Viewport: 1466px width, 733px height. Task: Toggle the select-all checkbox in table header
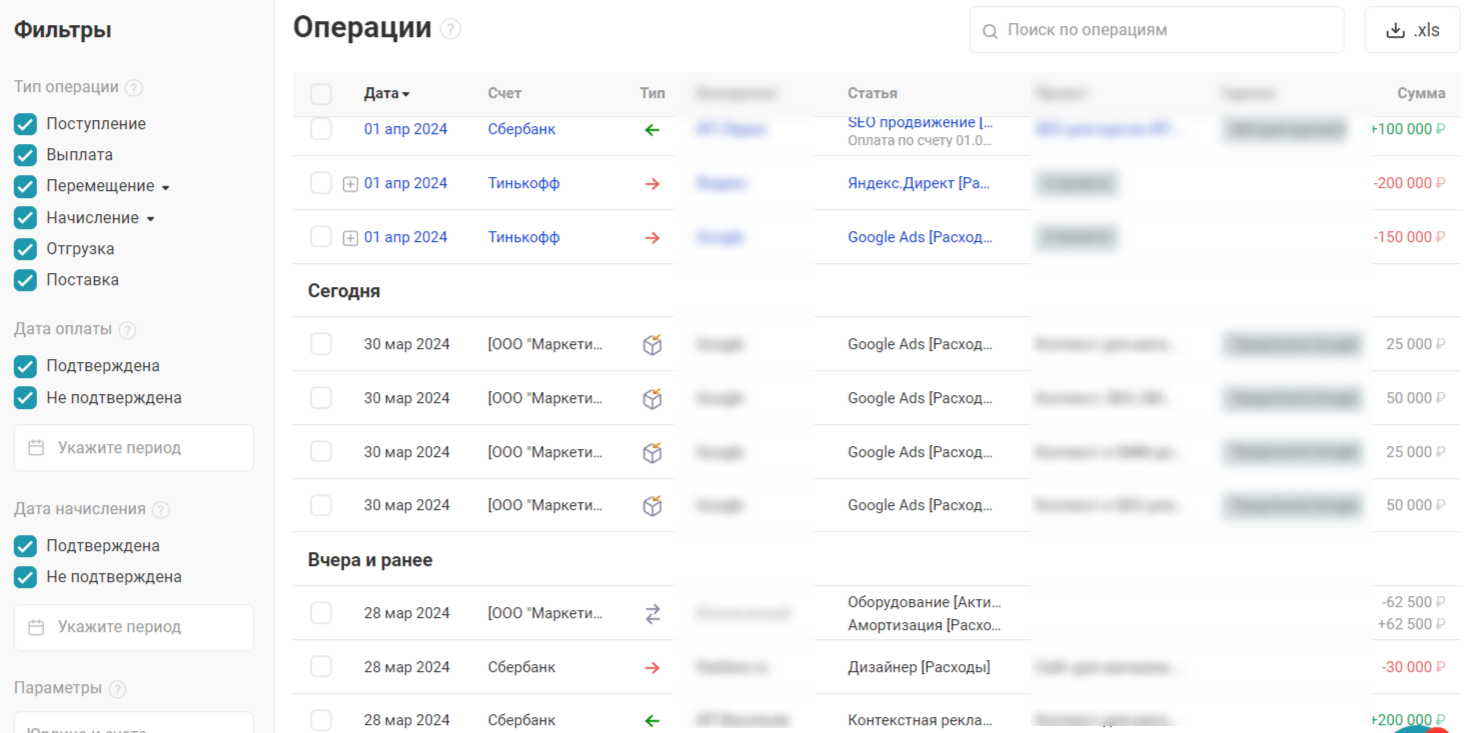tap(320, 94)
